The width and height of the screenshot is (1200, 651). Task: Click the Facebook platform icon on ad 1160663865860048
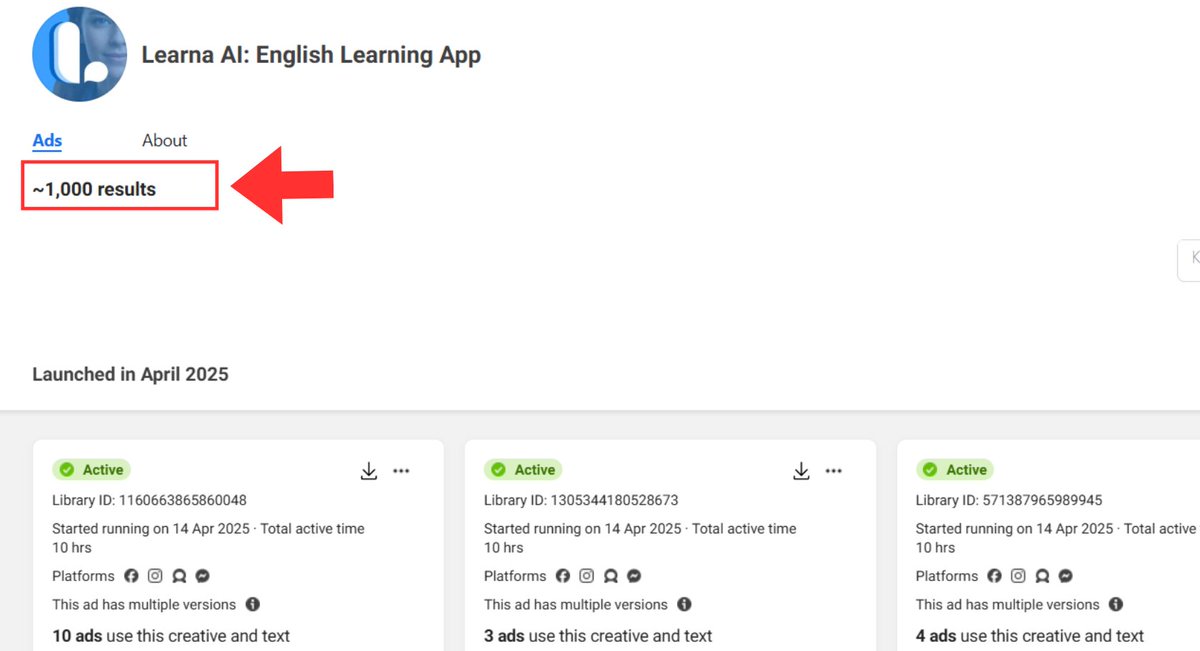tap(131, 576)
